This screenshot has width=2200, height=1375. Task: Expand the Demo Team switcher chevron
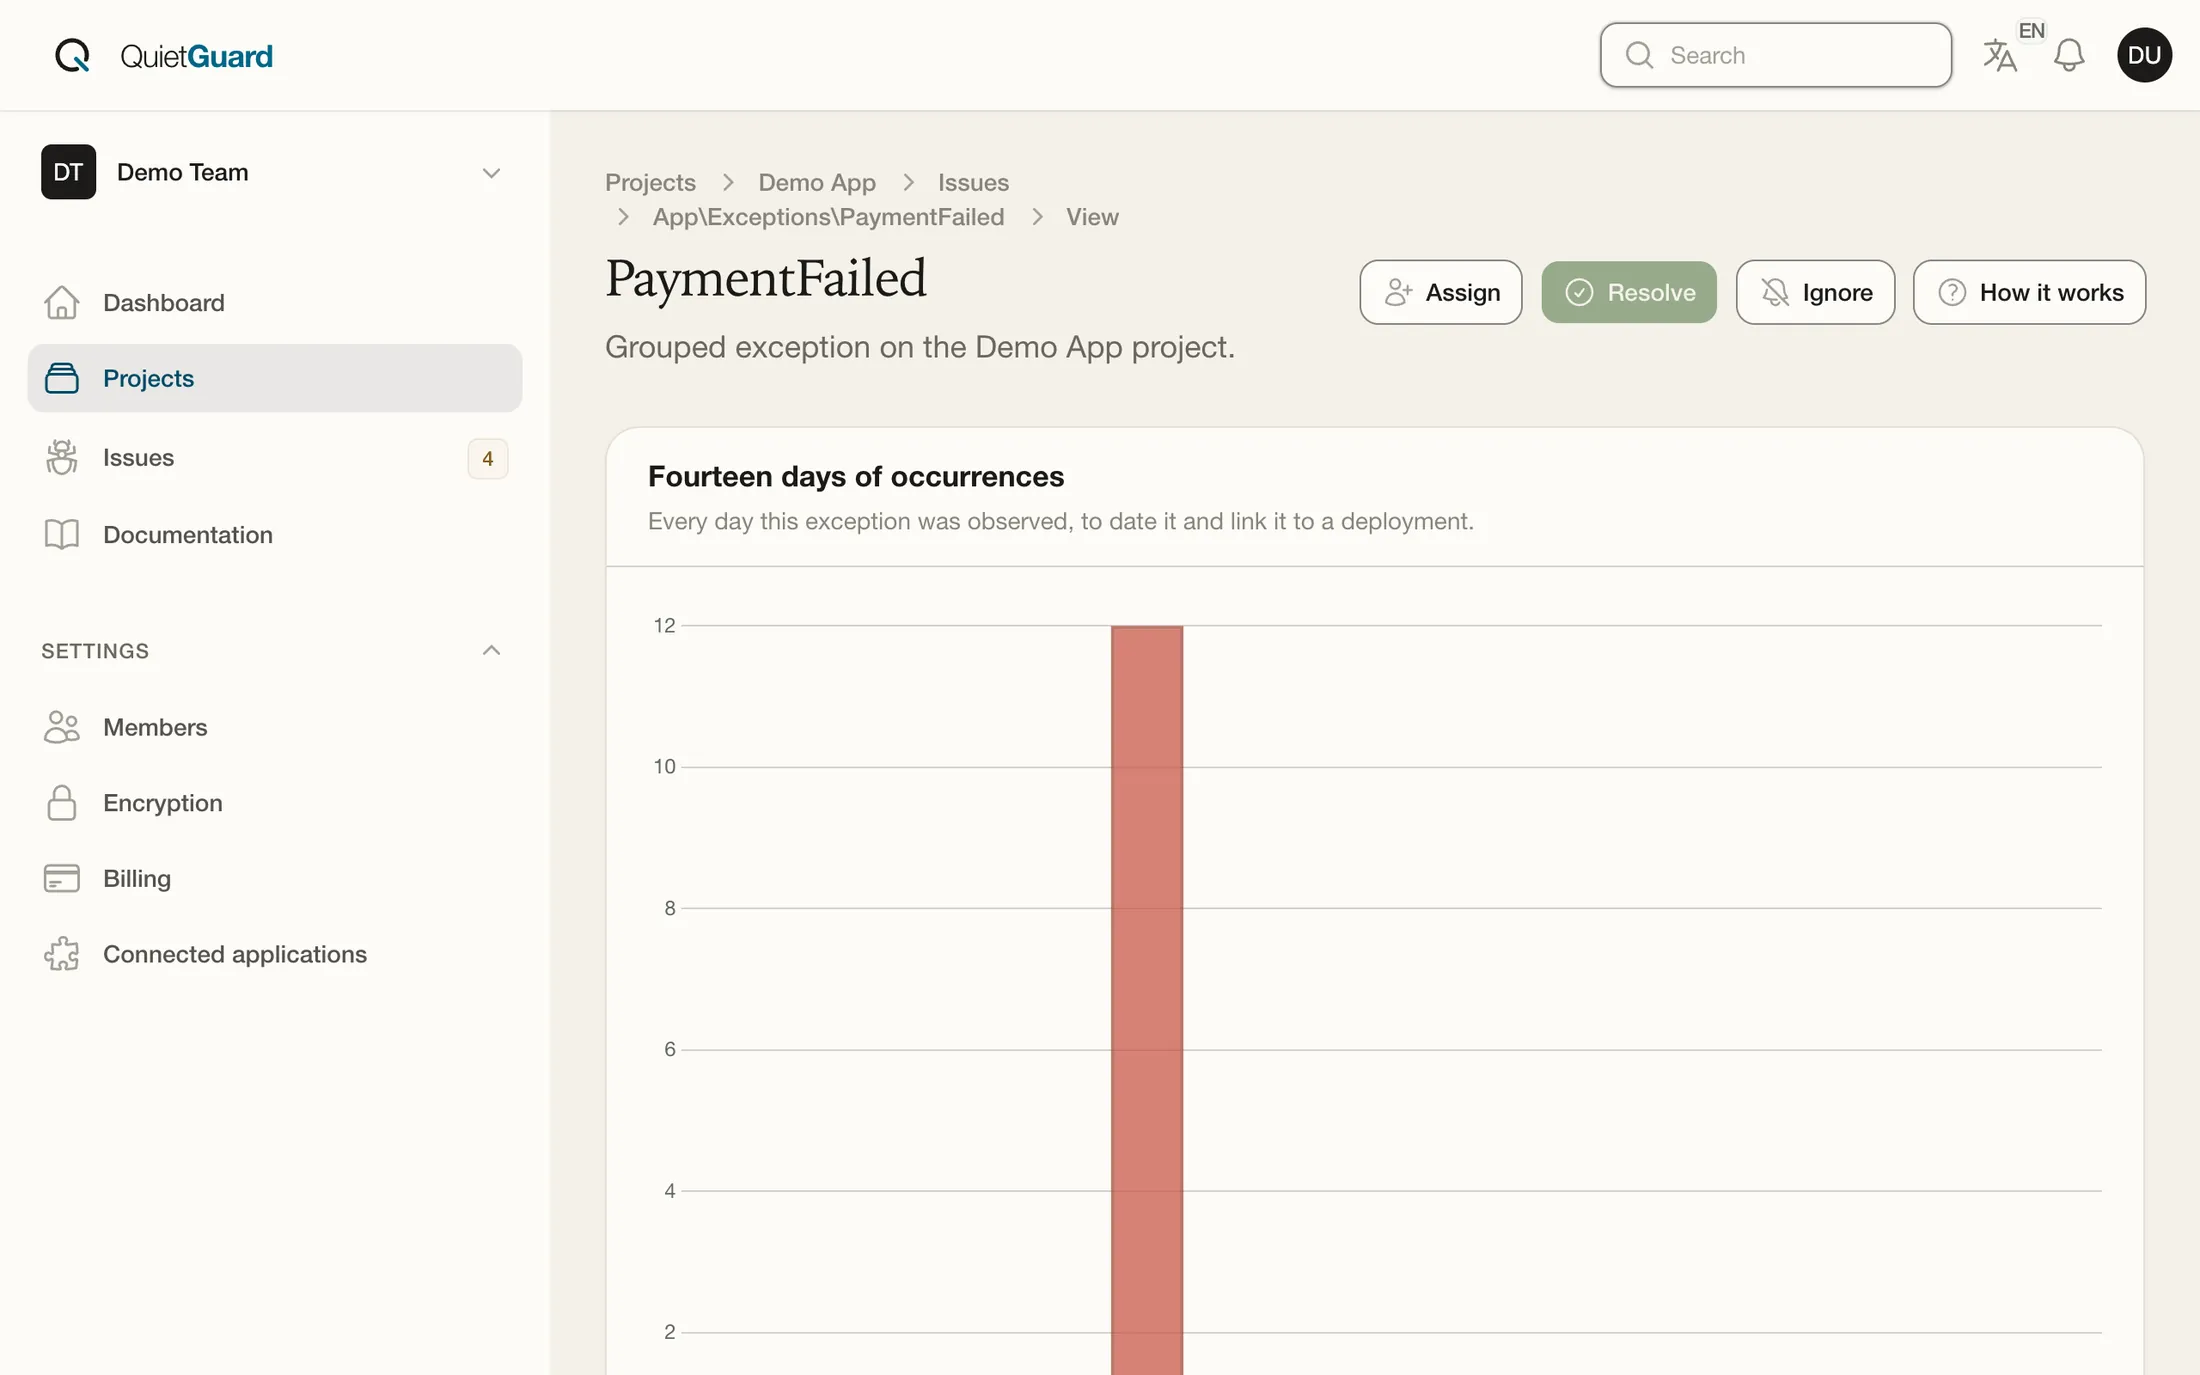tap(491, 173)
